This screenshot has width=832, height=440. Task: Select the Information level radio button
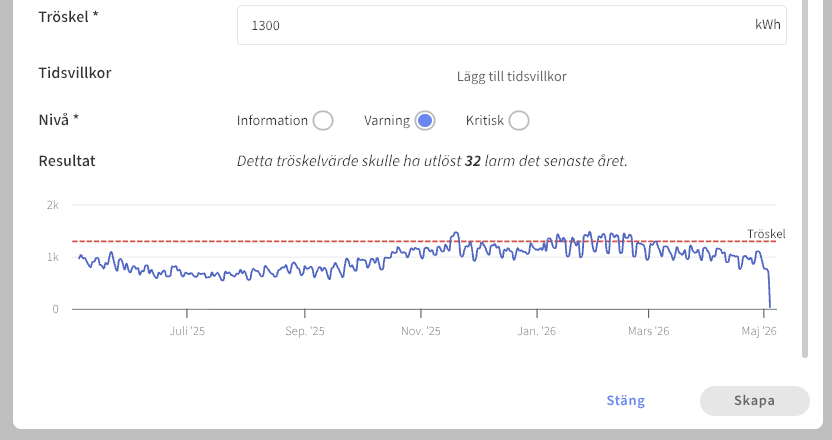(323, 120)
